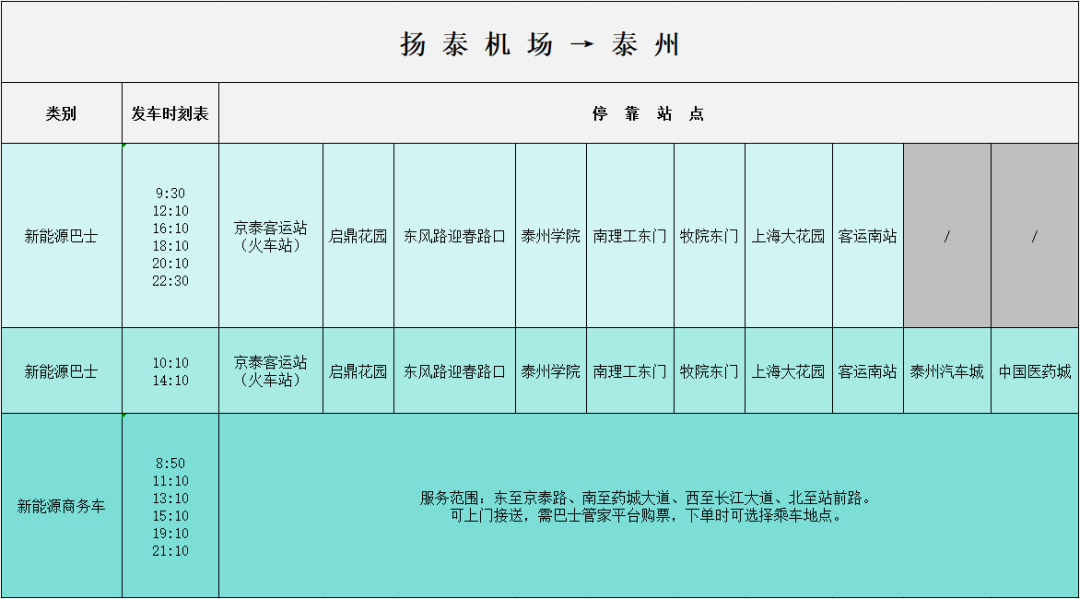Select the 8:50 commuter departure time
The height and width of the screenshot is (599, 1080).
point(170,463)
